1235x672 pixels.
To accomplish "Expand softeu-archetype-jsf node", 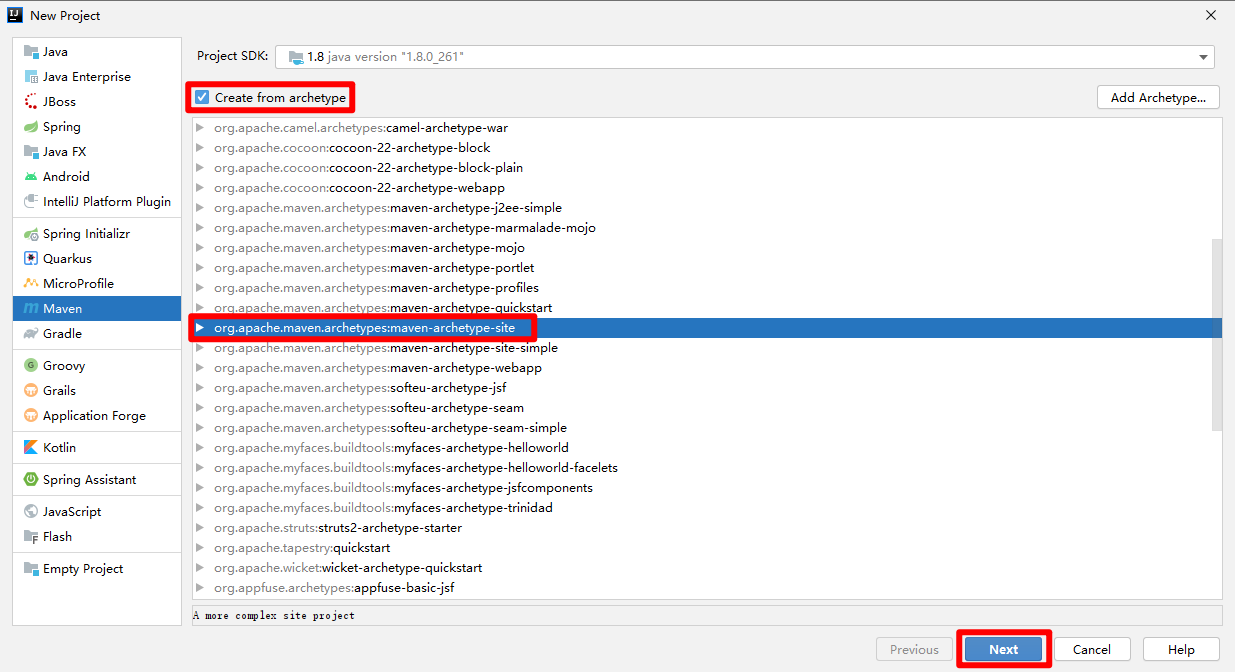I will coord(201,388).
